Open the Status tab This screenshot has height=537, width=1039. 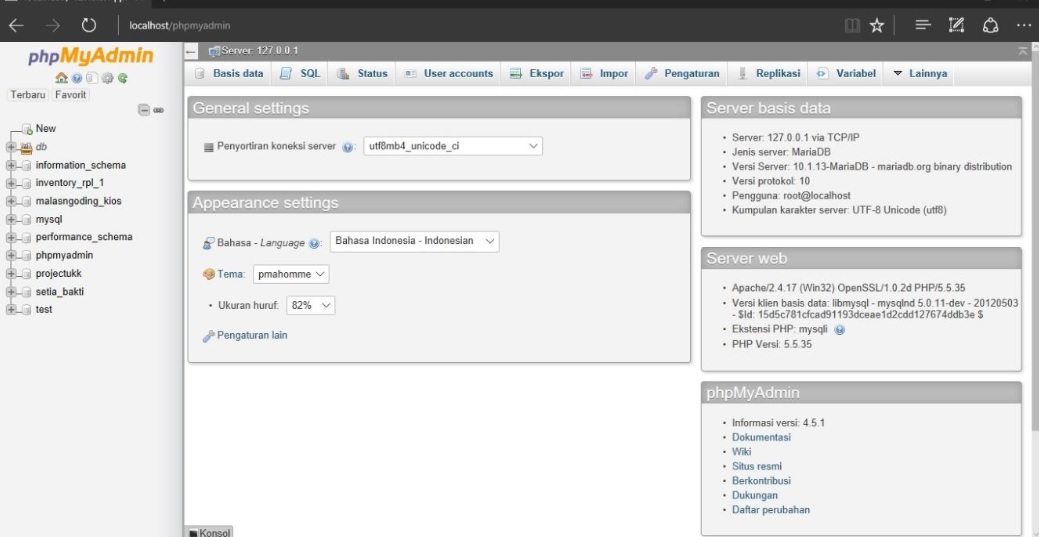(x=363, y=74)
